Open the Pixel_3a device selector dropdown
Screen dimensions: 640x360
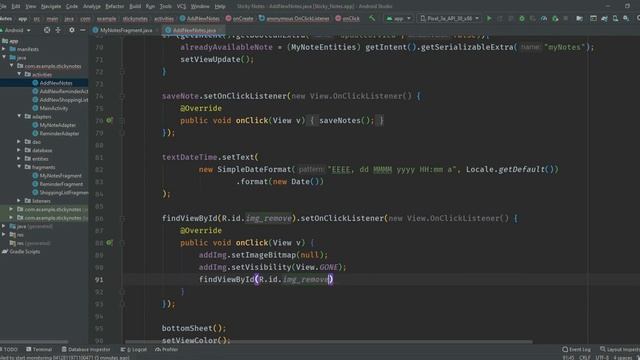click(449, 18)
